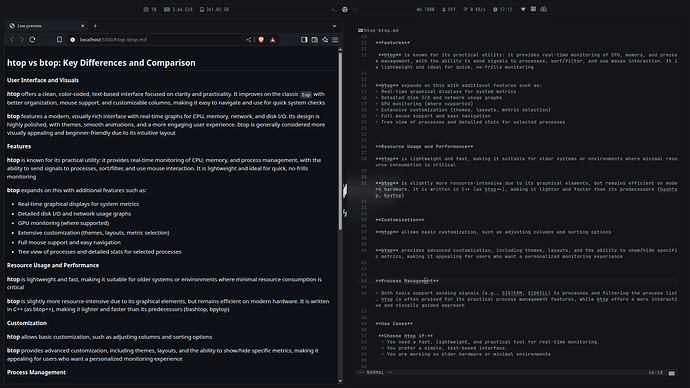Image resolution: width=690 pixels, height=388 pixels.
Task: Click the preview page vertical scrollbar thumb
Action: 340,141
